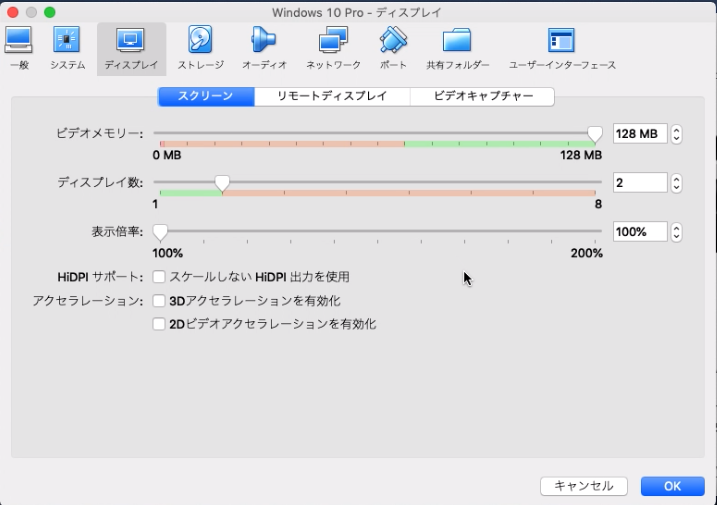Open the ユーザーインターフェース settings icon
Screen dimensions: 717x505
(x=562, y=48)
